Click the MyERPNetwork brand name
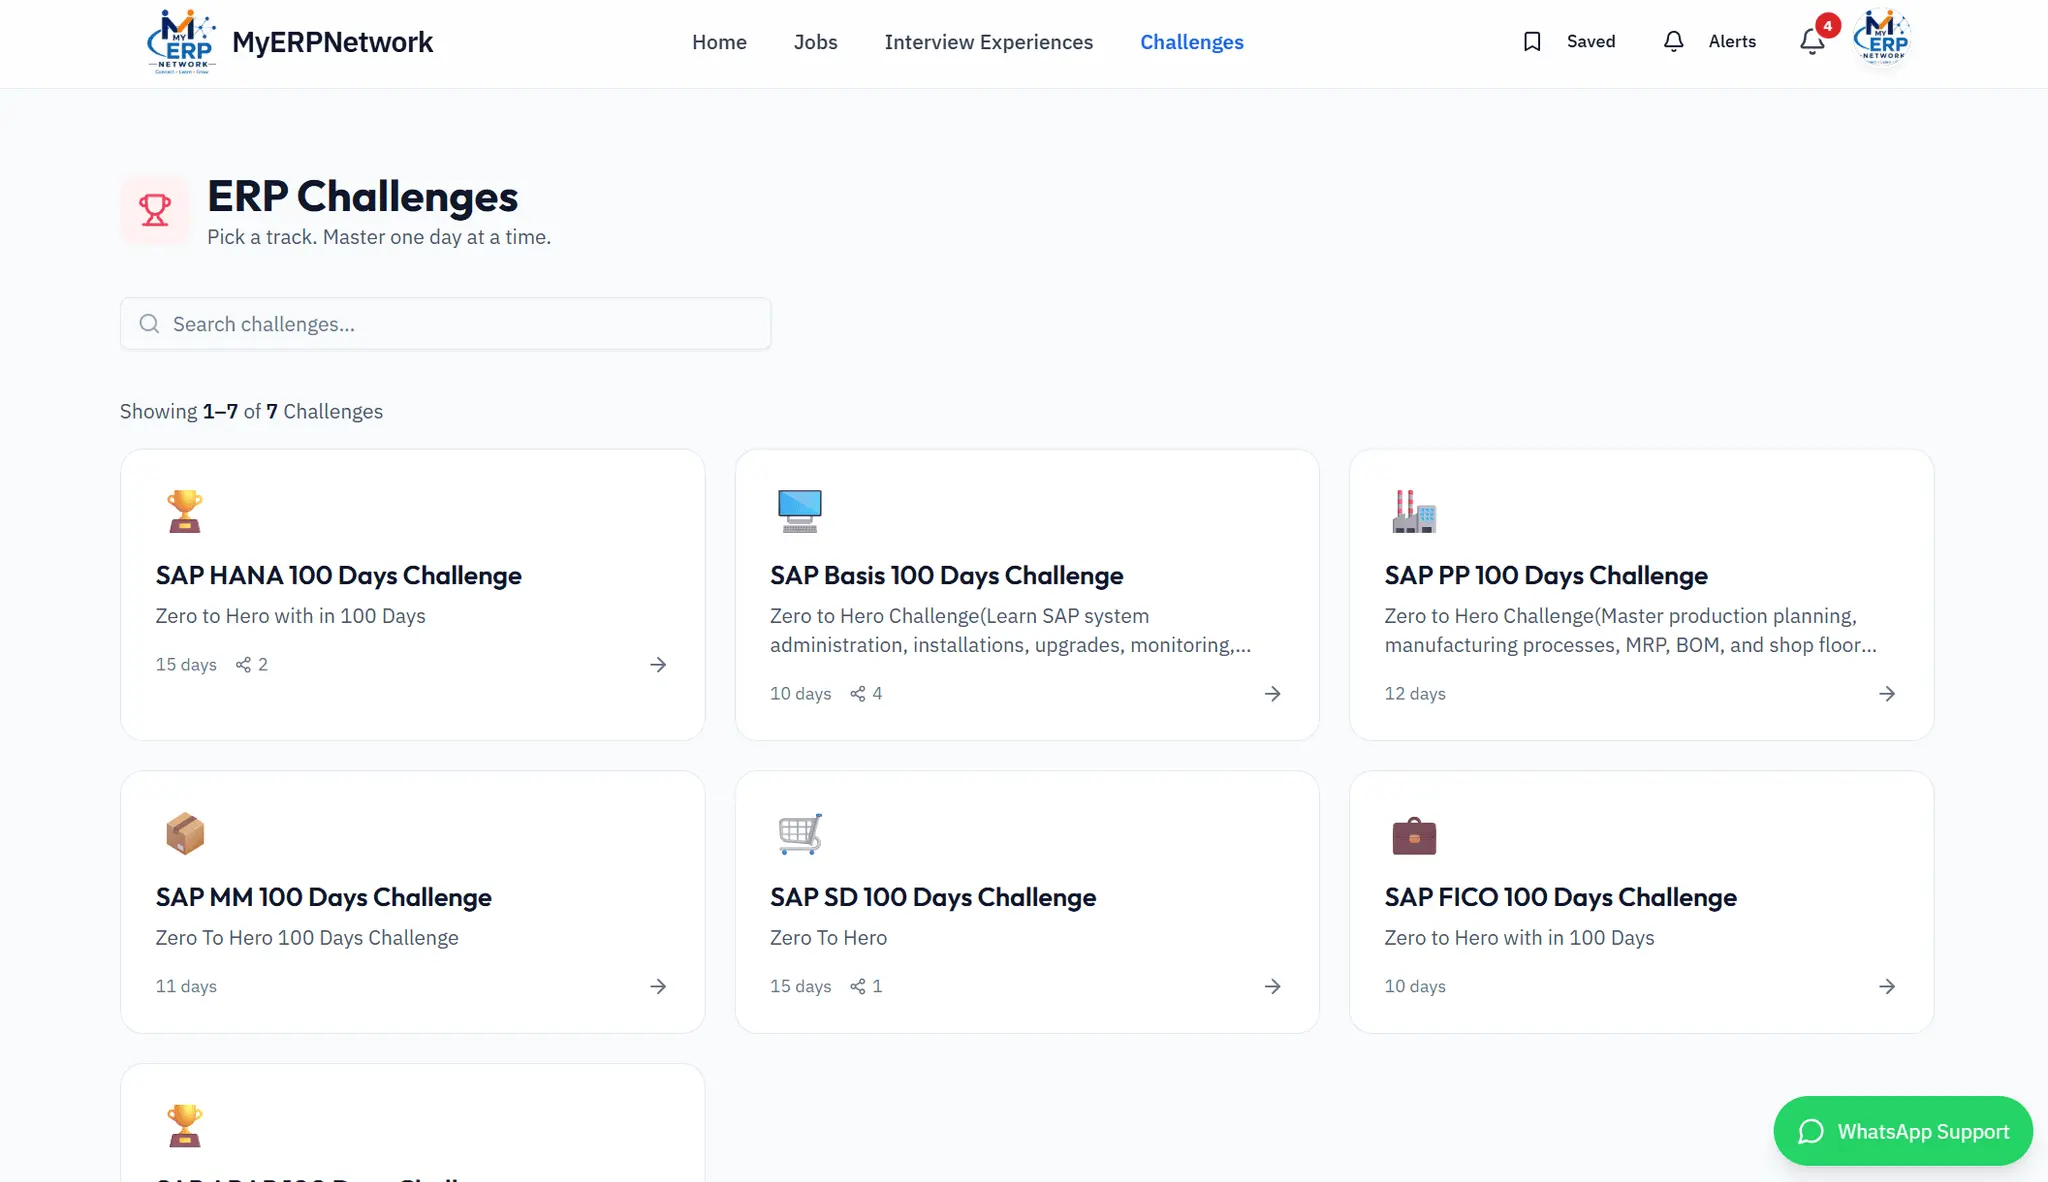2048x1182 pixels. click(332, 42)
